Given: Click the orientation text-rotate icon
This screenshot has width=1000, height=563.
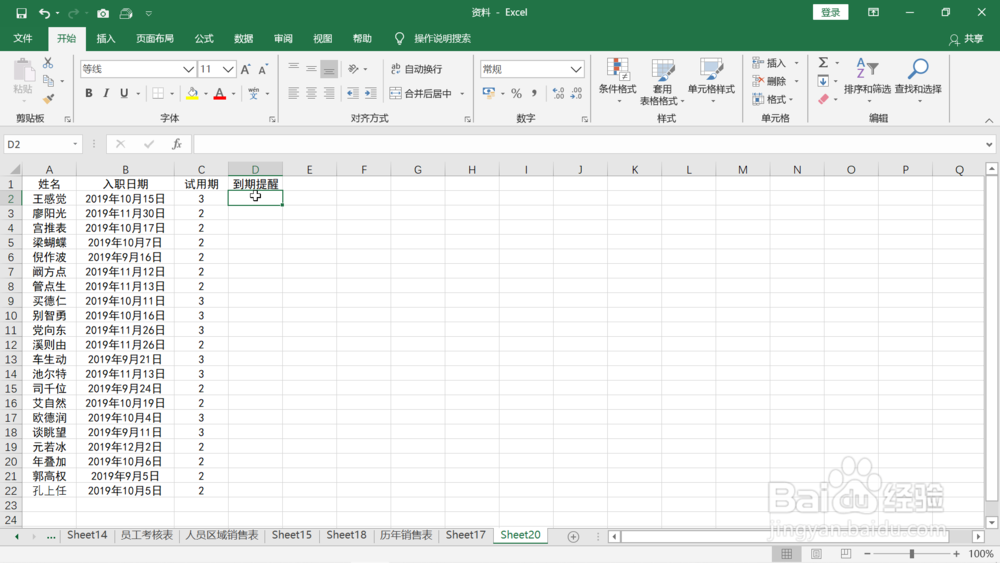Looking at the screenshot, I should point(354,68).
